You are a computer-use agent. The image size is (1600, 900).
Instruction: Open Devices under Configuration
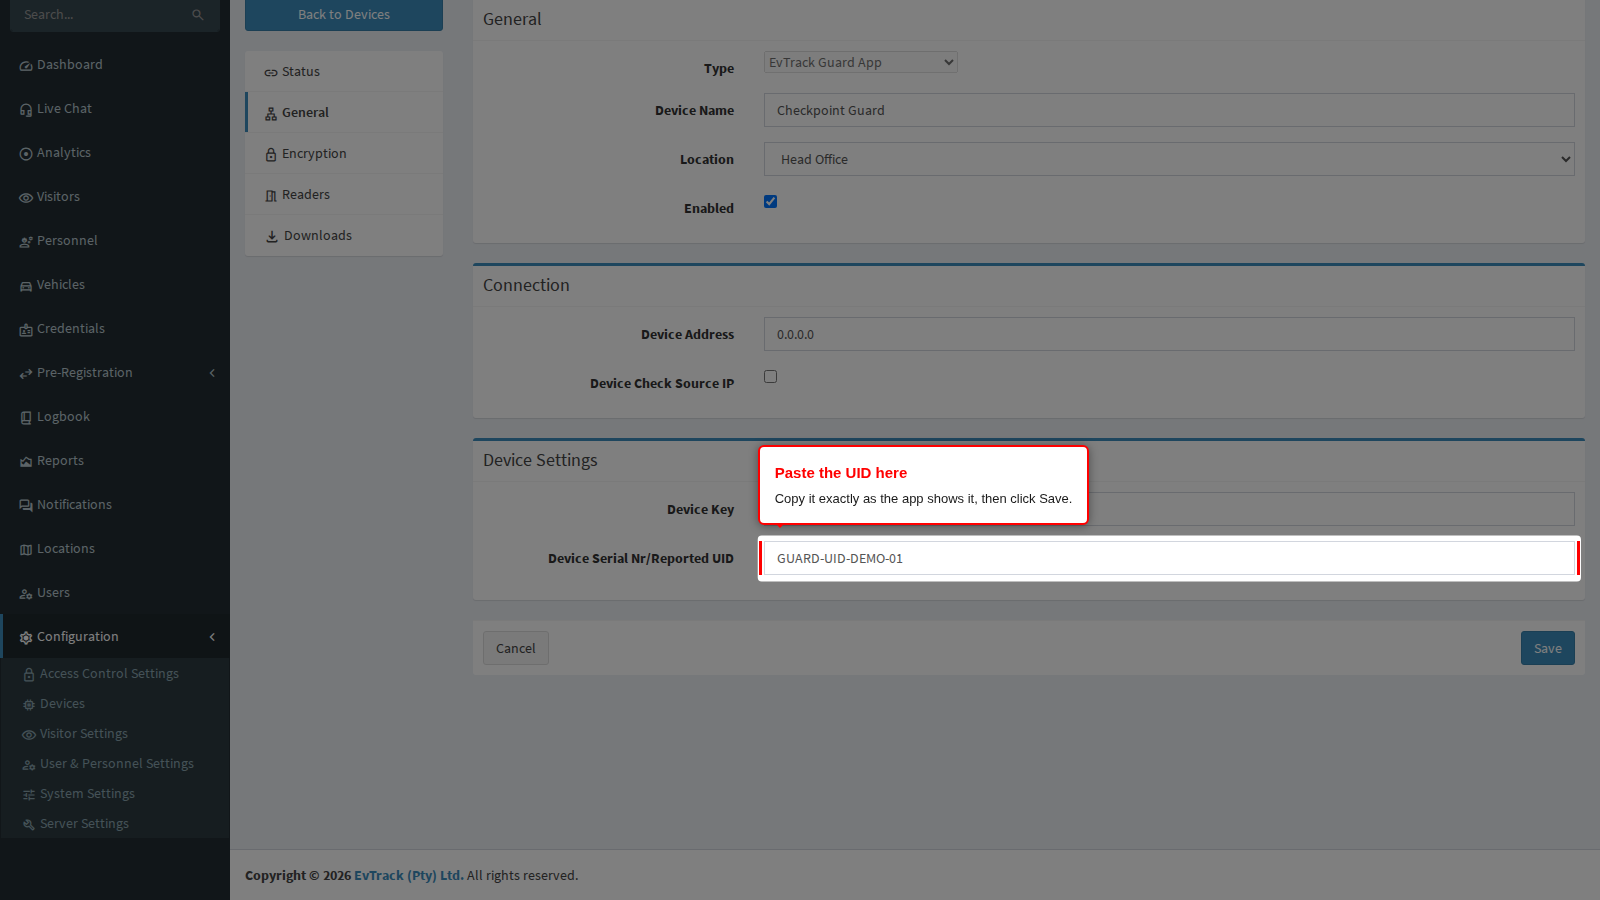click(x=62, y=704)
